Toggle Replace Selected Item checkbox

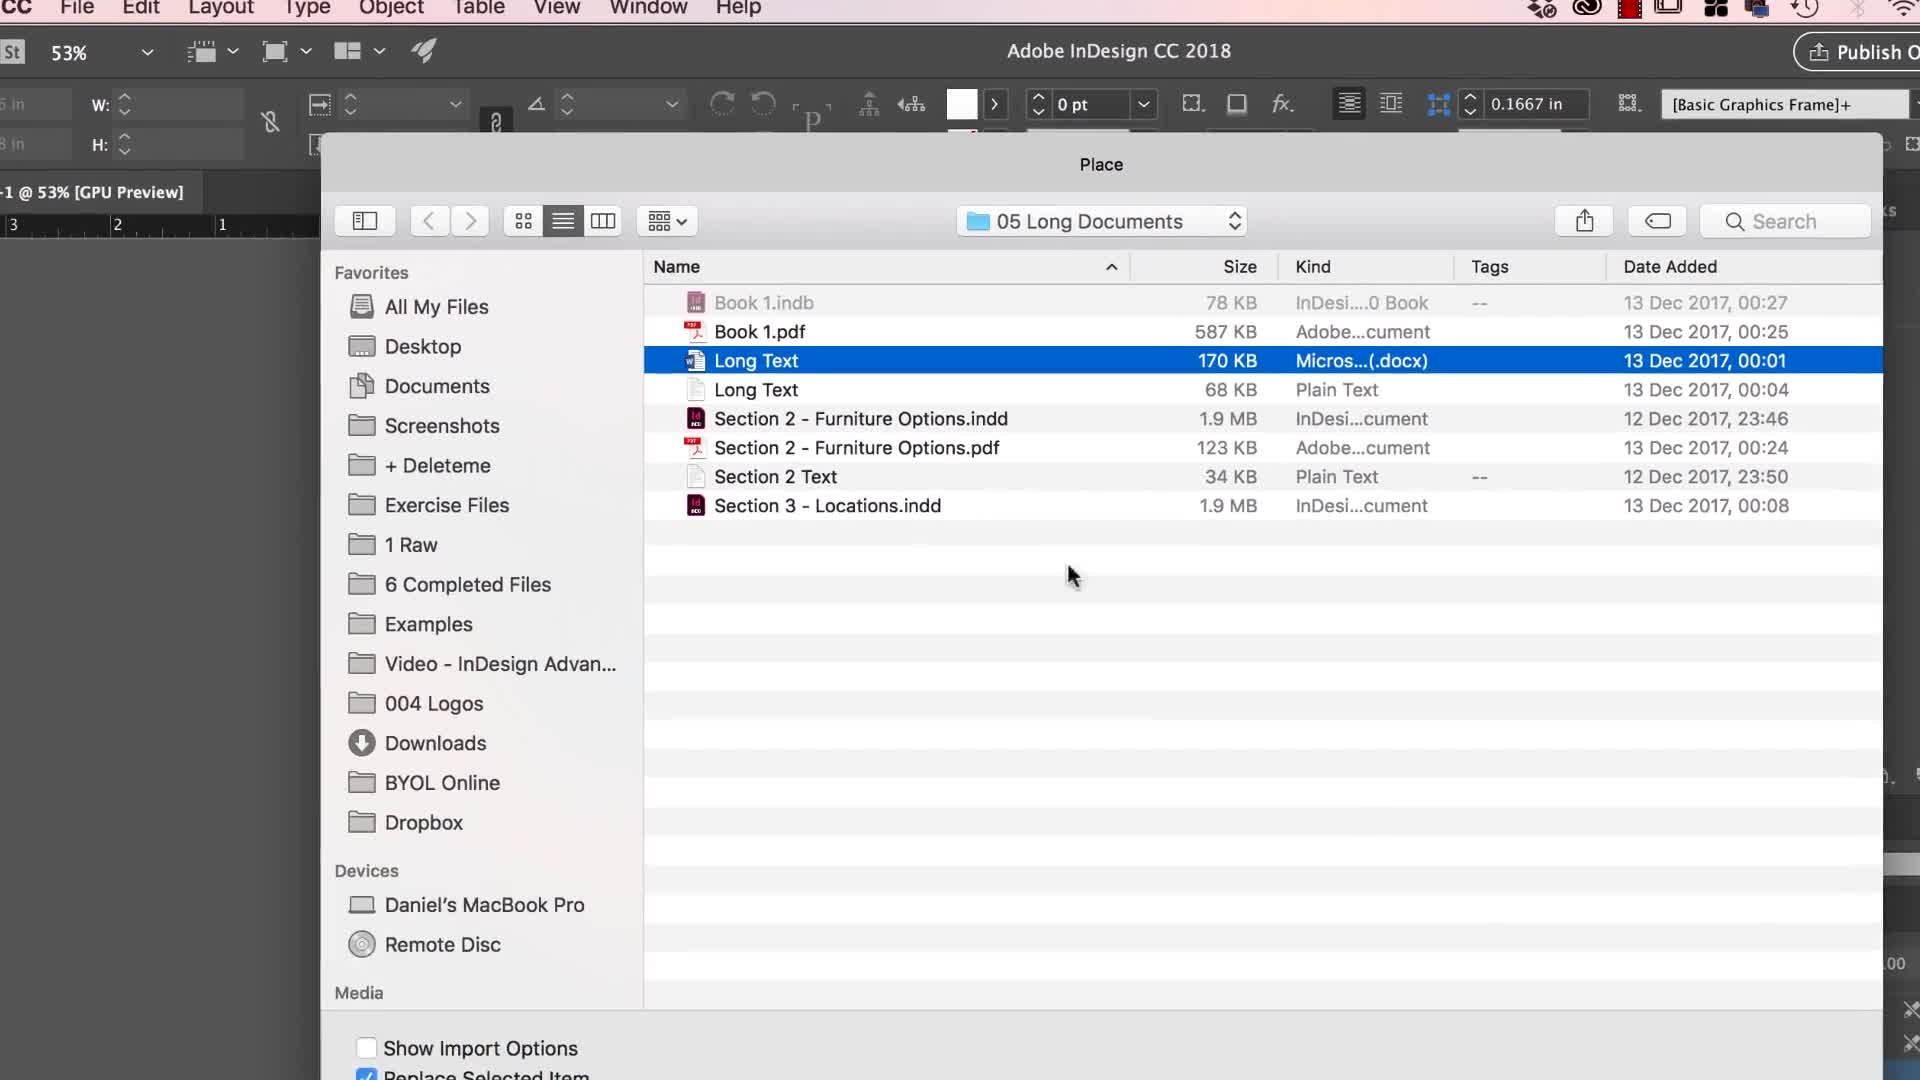pyautogui.click(x=367, y=1076)
